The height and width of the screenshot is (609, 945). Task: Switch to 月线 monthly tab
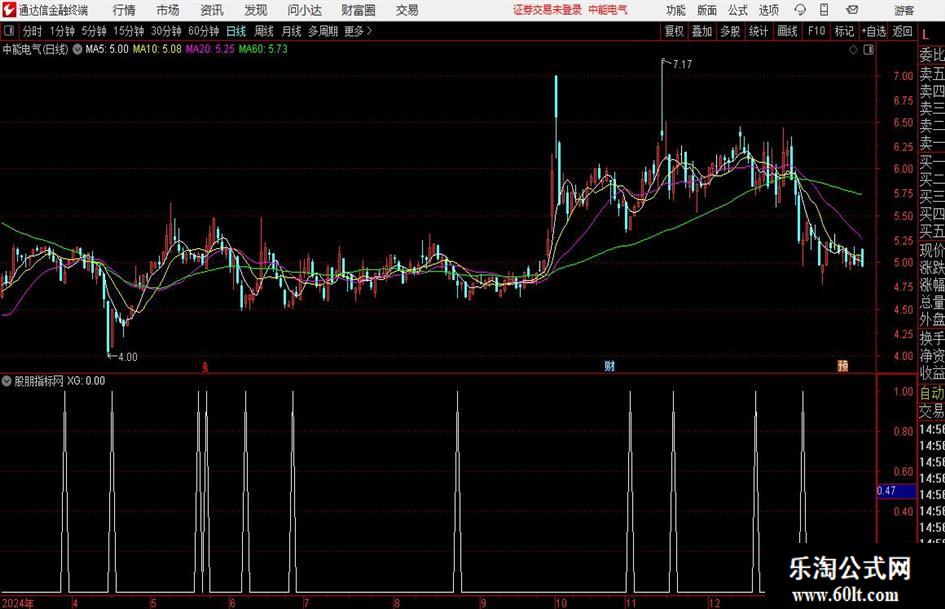(x=292, y=31)
